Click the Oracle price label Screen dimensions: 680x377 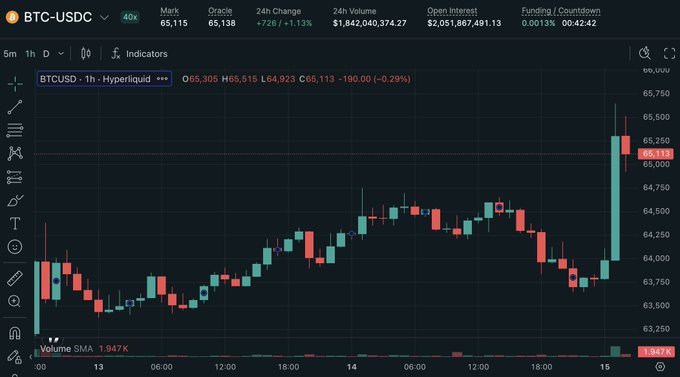[x=220, y=11]
